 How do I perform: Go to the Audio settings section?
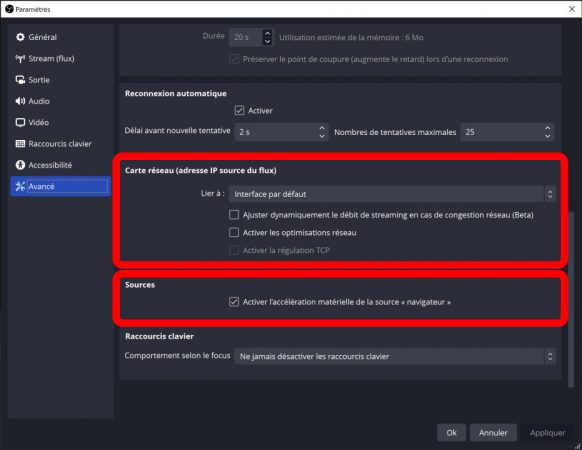(61, 101)
